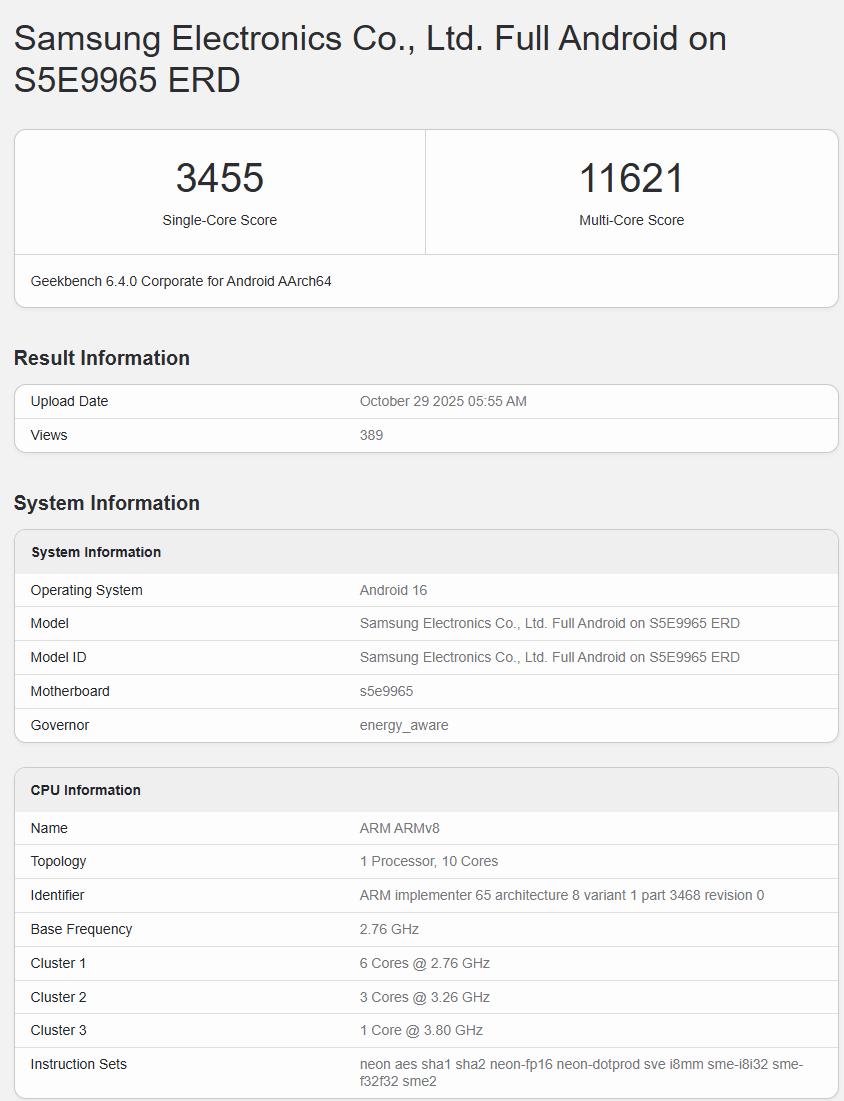Click the ARM implementer identifier text

pos(561,895)
